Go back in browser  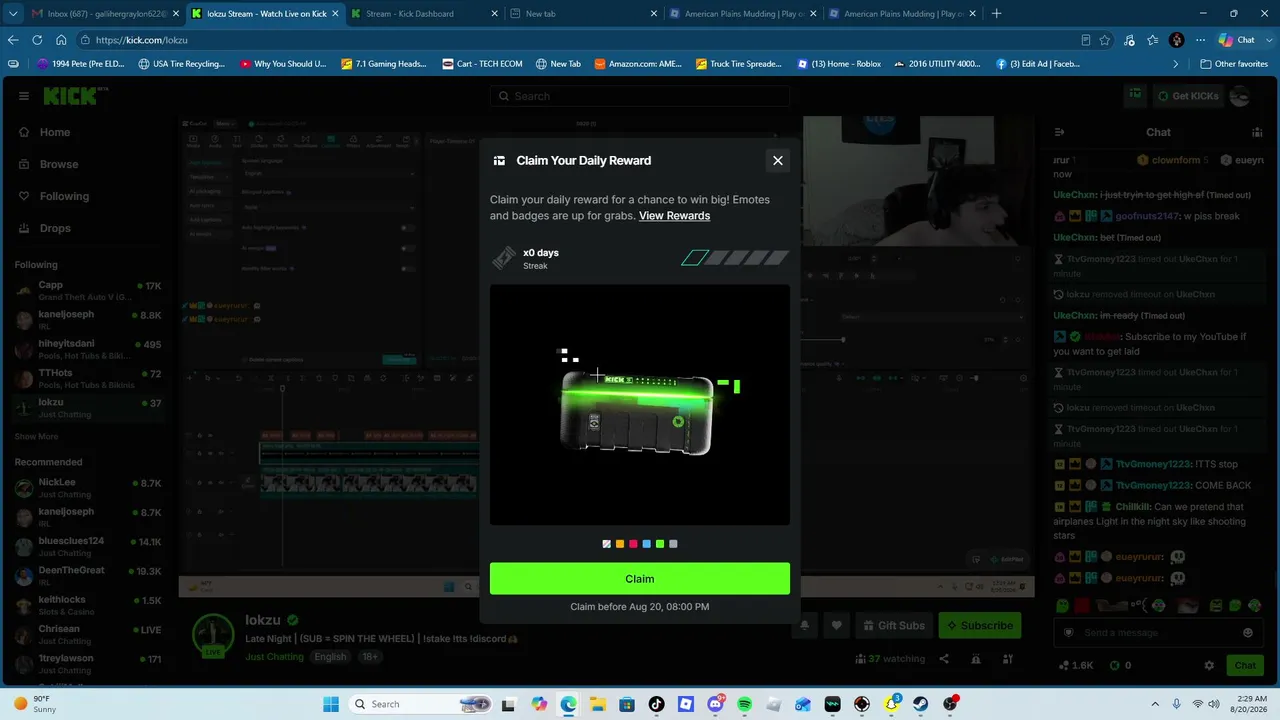tap(13, 40)
